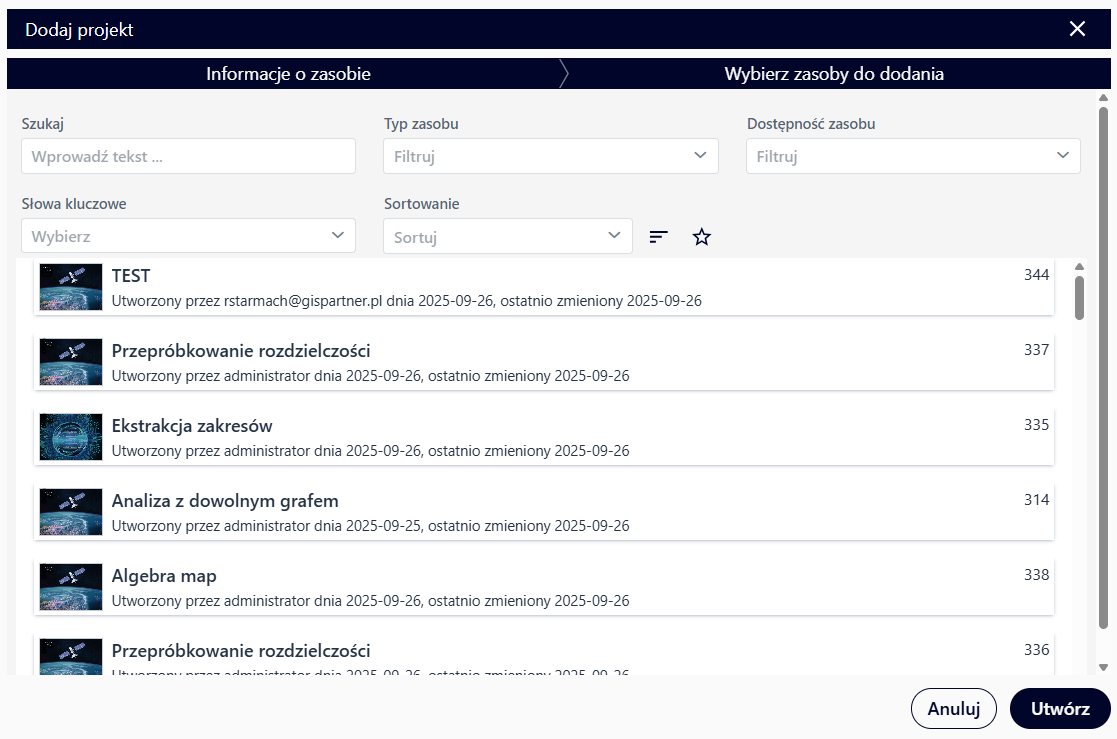Click the Algebra map satellite thumbnail
Image resolution: width=1117 pixels, height=739 pixels.
click(71, 587)
